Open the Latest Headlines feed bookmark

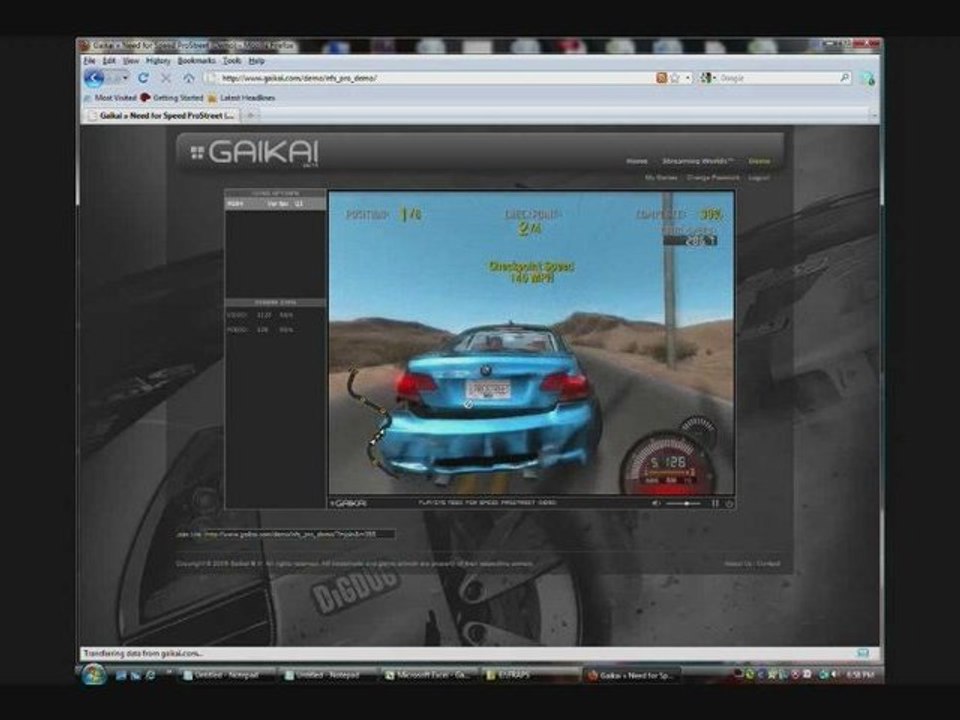point(241,97)
